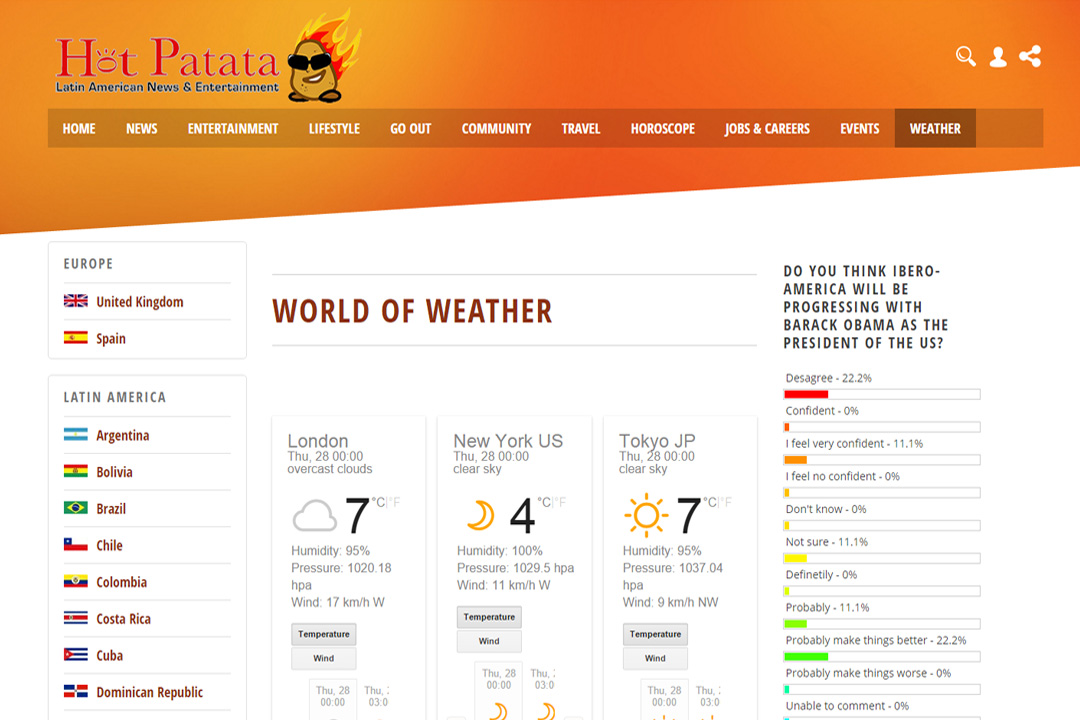Open the News menu
Viewport: 1080px width, 720px height.
pos(142,129)
